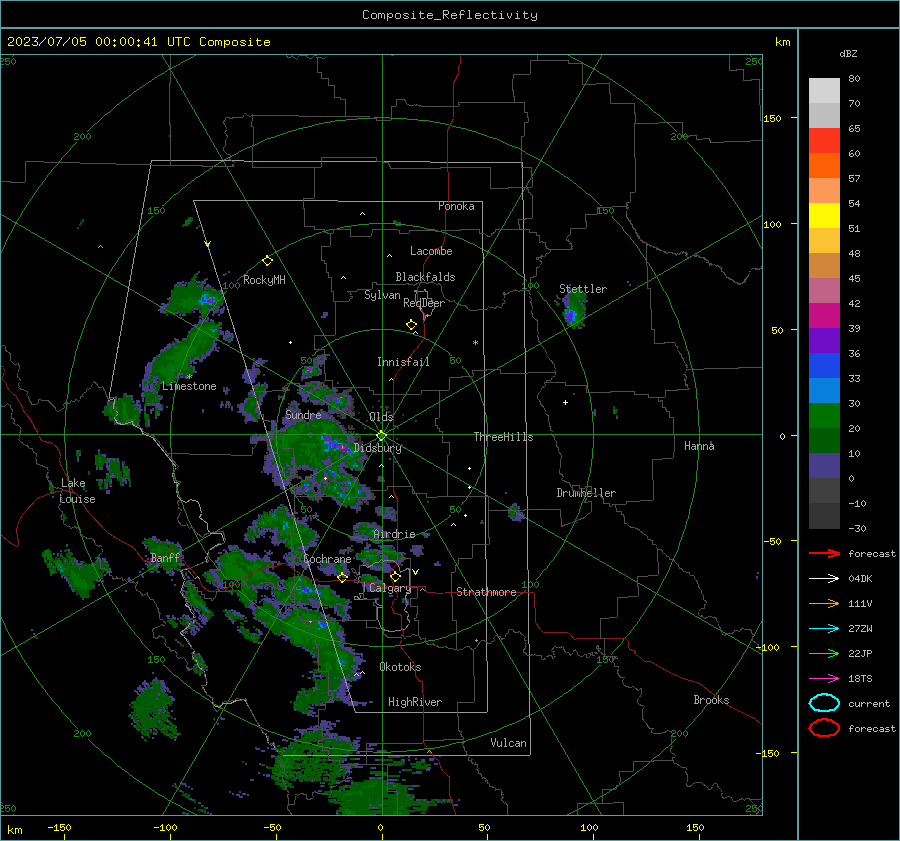This screenshot has height=841, width=900.
Task: Click the RedDeer city label
Action: pyautogui.click(x=424, y=303)
